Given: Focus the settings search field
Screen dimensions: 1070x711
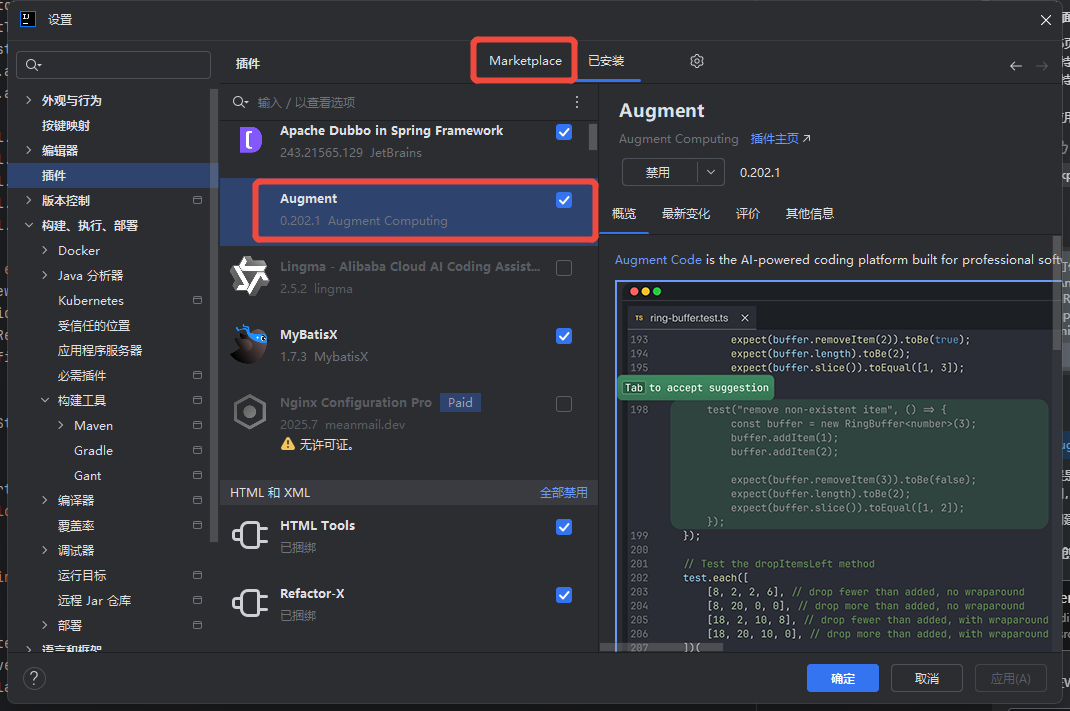Looking at the screenshot, I should (113, 65).
